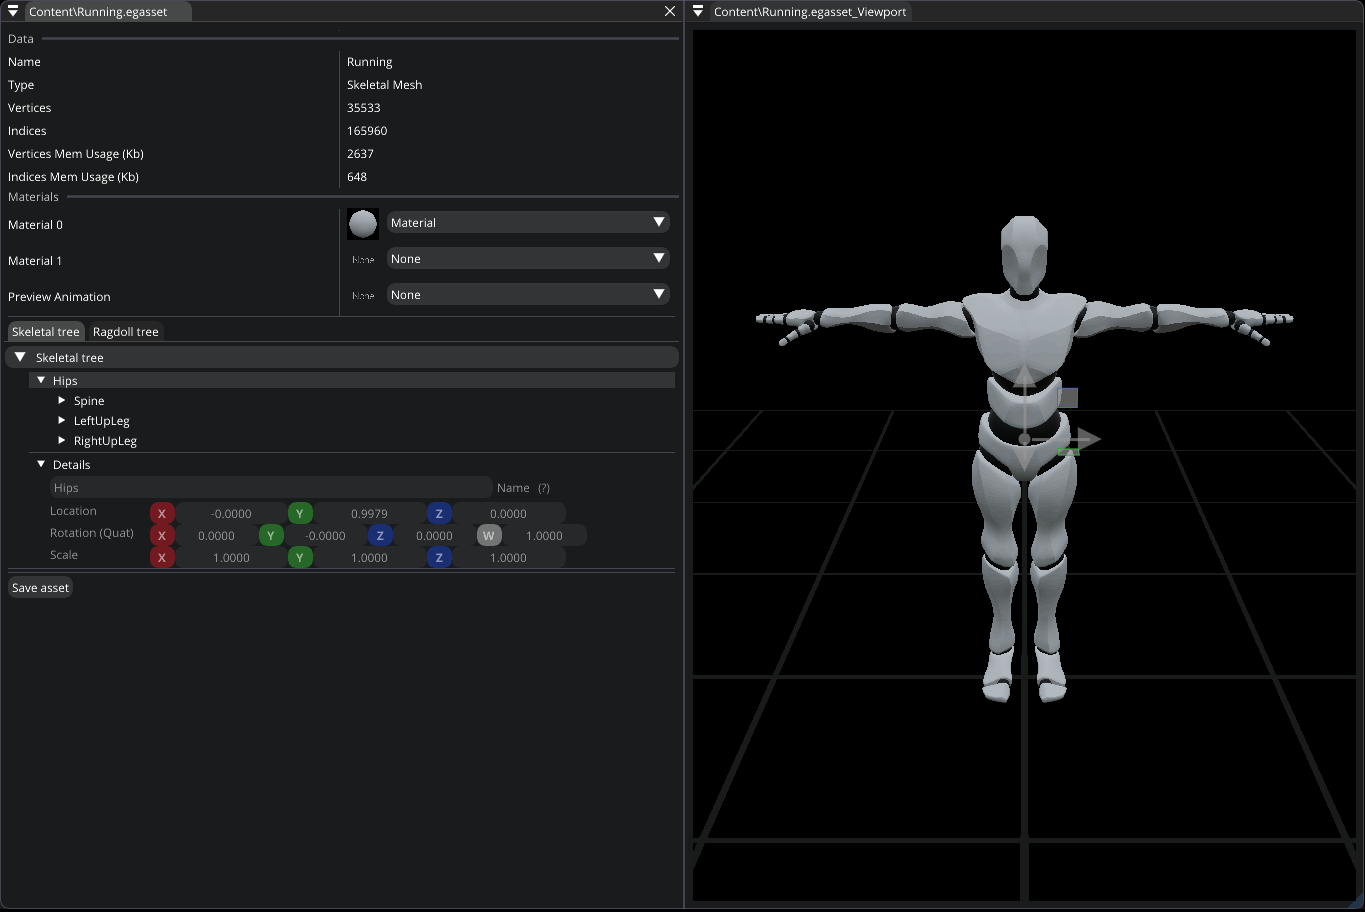The height and width of the screenshot is (912, 1365).
Task: Click the Material 0 sphere preview thumbnail
Action: click(363, 224)
